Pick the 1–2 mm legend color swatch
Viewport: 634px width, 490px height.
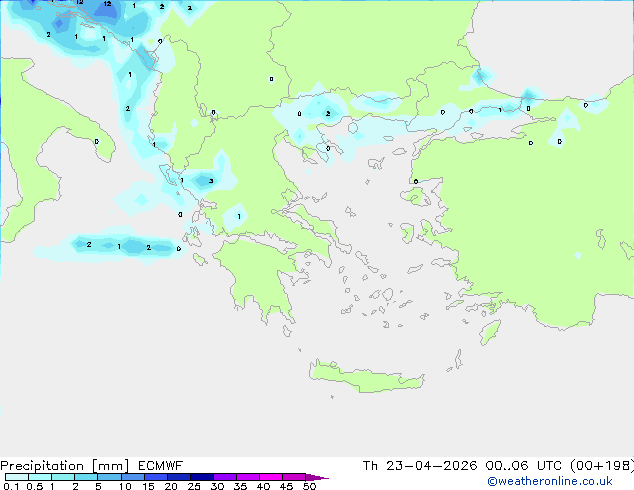point(63,477)
